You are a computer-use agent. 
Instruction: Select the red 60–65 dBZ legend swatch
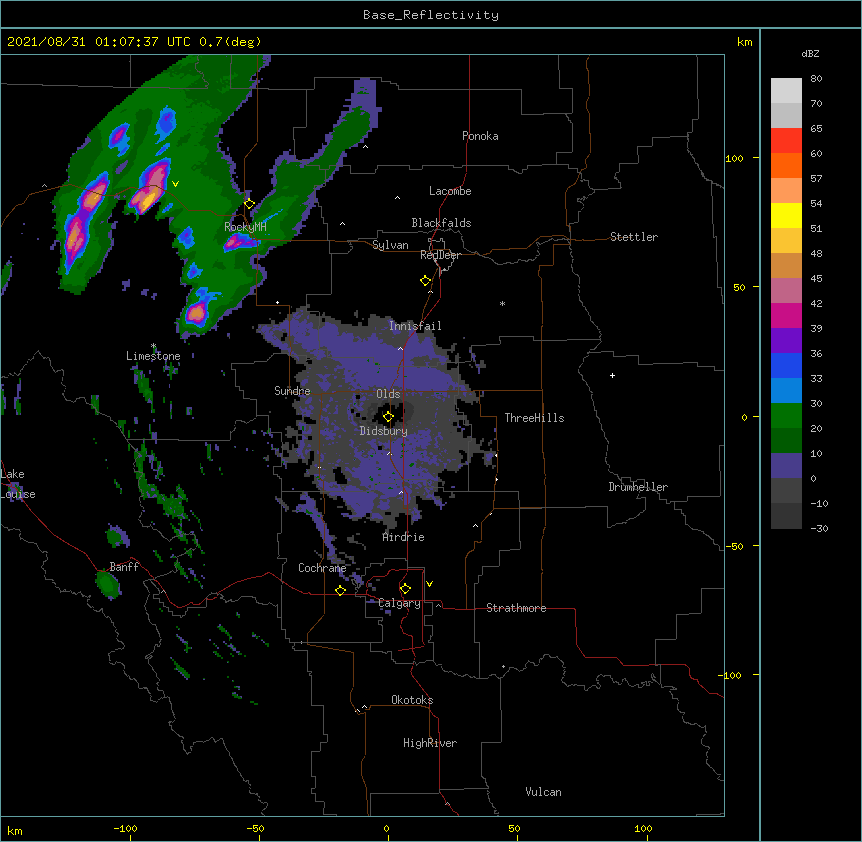point(786,141)
